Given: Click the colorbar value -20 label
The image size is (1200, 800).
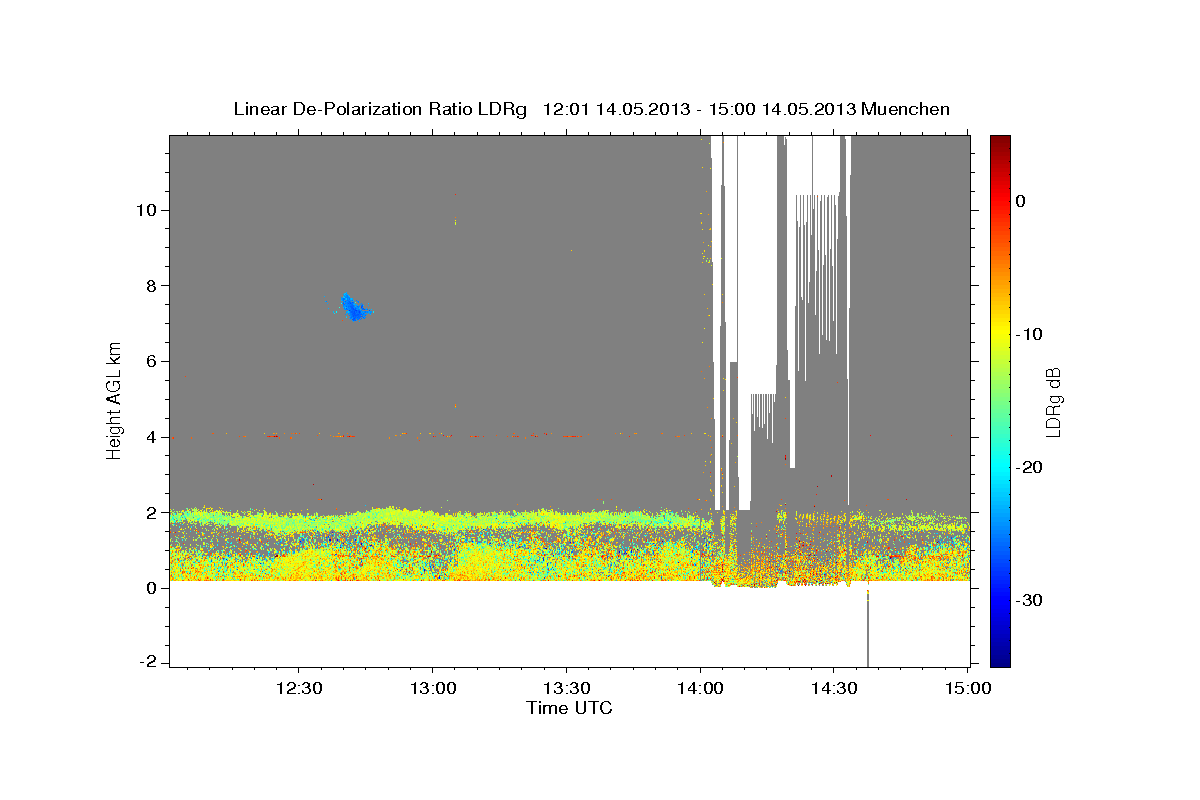Looking at the screenshot, I should pyautogui.click(x=1030, y=467).
